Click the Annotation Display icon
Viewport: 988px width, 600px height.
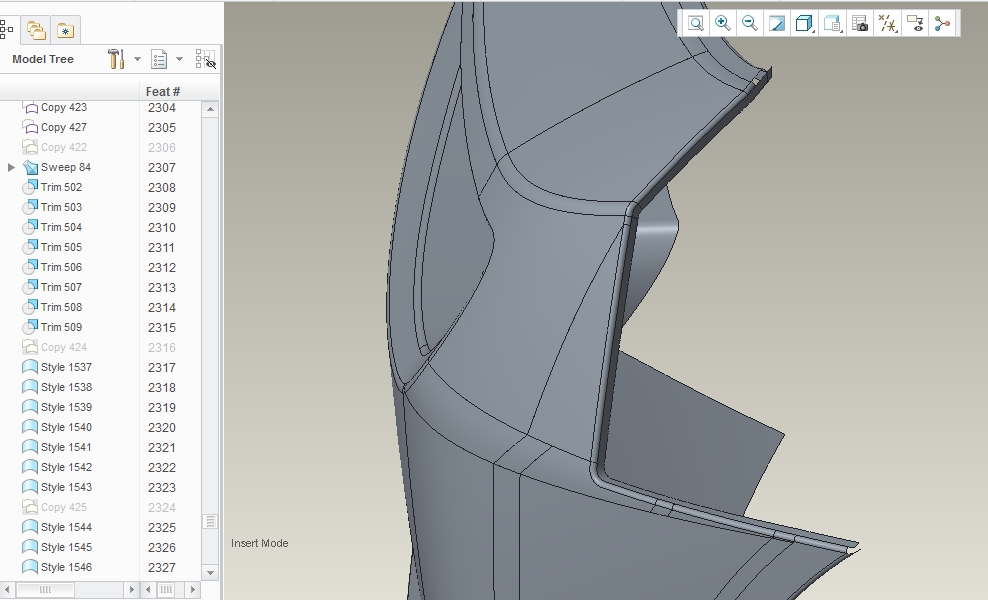point(915,24)
